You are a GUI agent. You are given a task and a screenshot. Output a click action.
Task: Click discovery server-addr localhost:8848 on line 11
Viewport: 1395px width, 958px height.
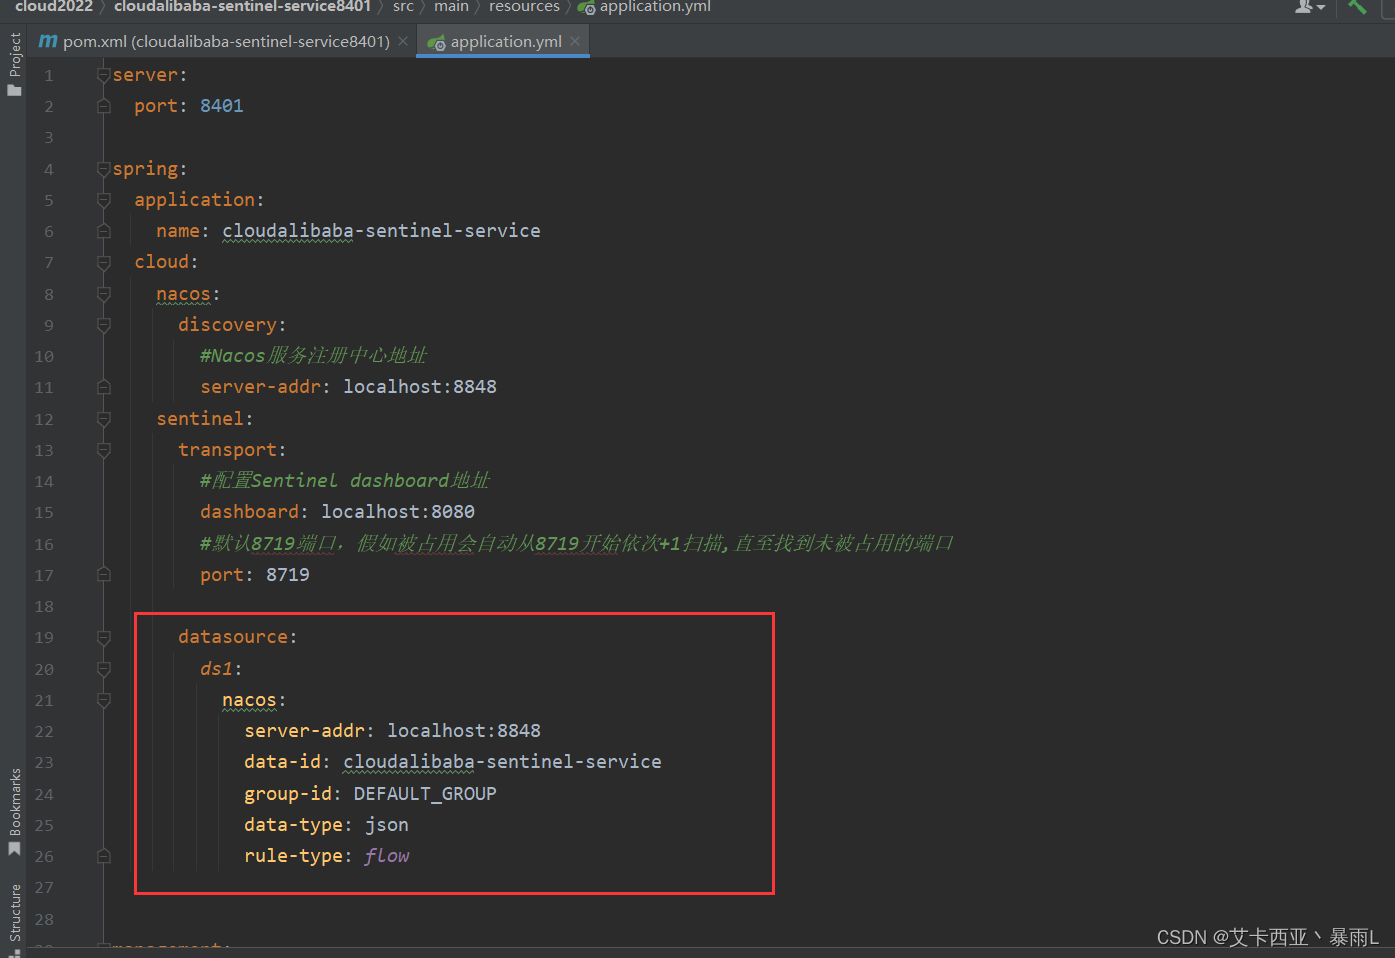click(419, 387)
